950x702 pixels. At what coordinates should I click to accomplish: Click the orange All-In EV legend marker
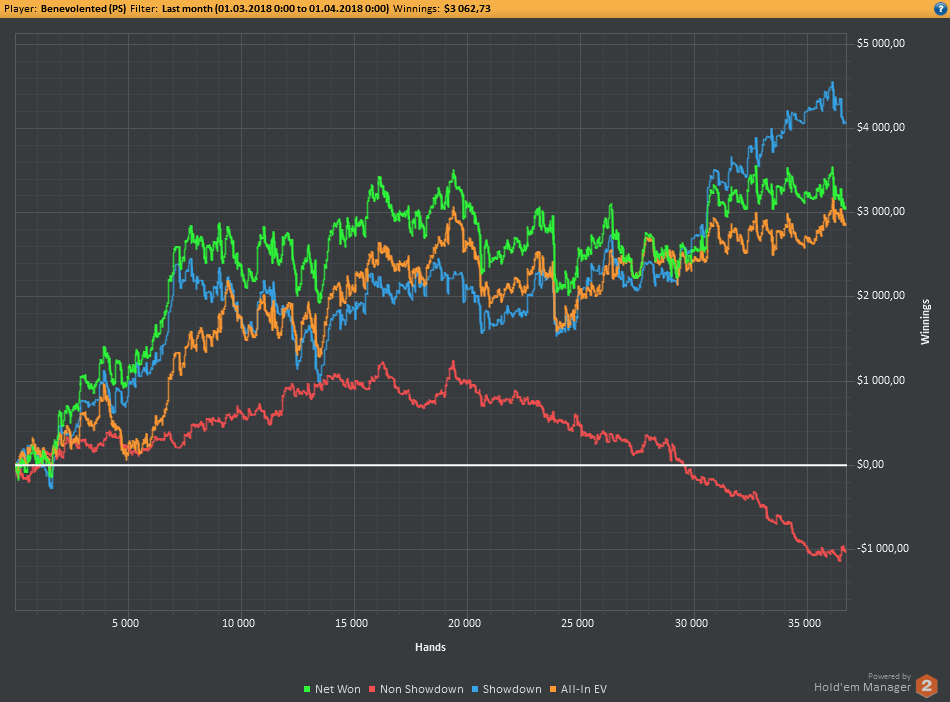pos(553,689)
